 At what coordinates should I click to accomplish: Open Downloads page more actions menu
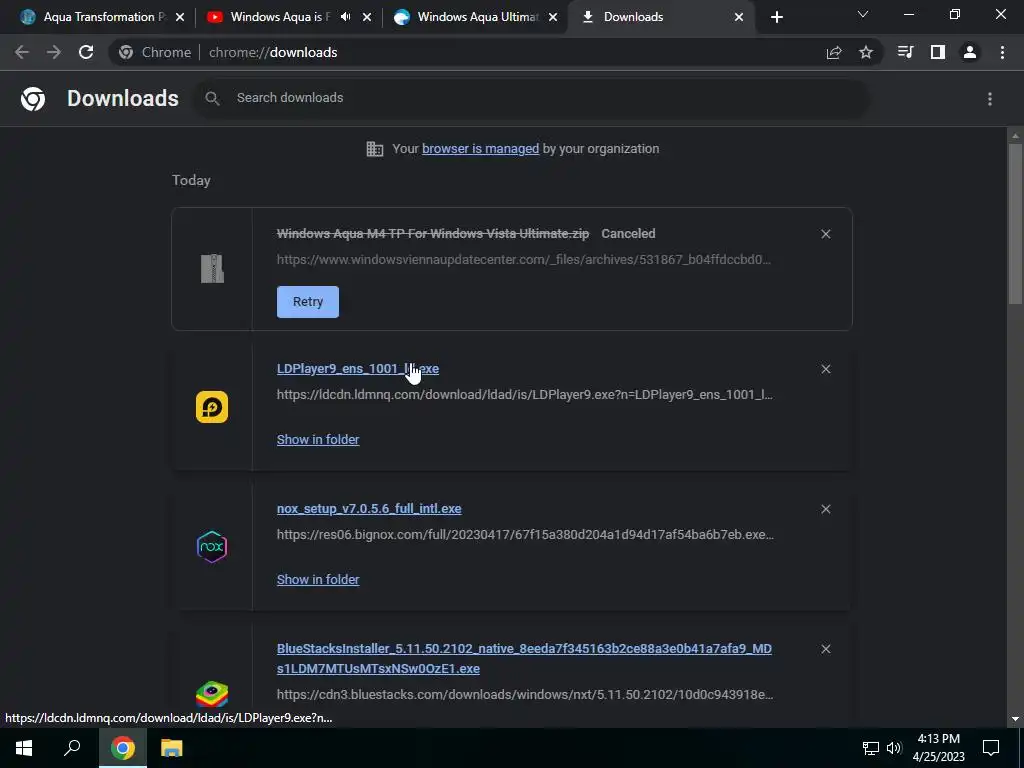click(x=990, y=99)
